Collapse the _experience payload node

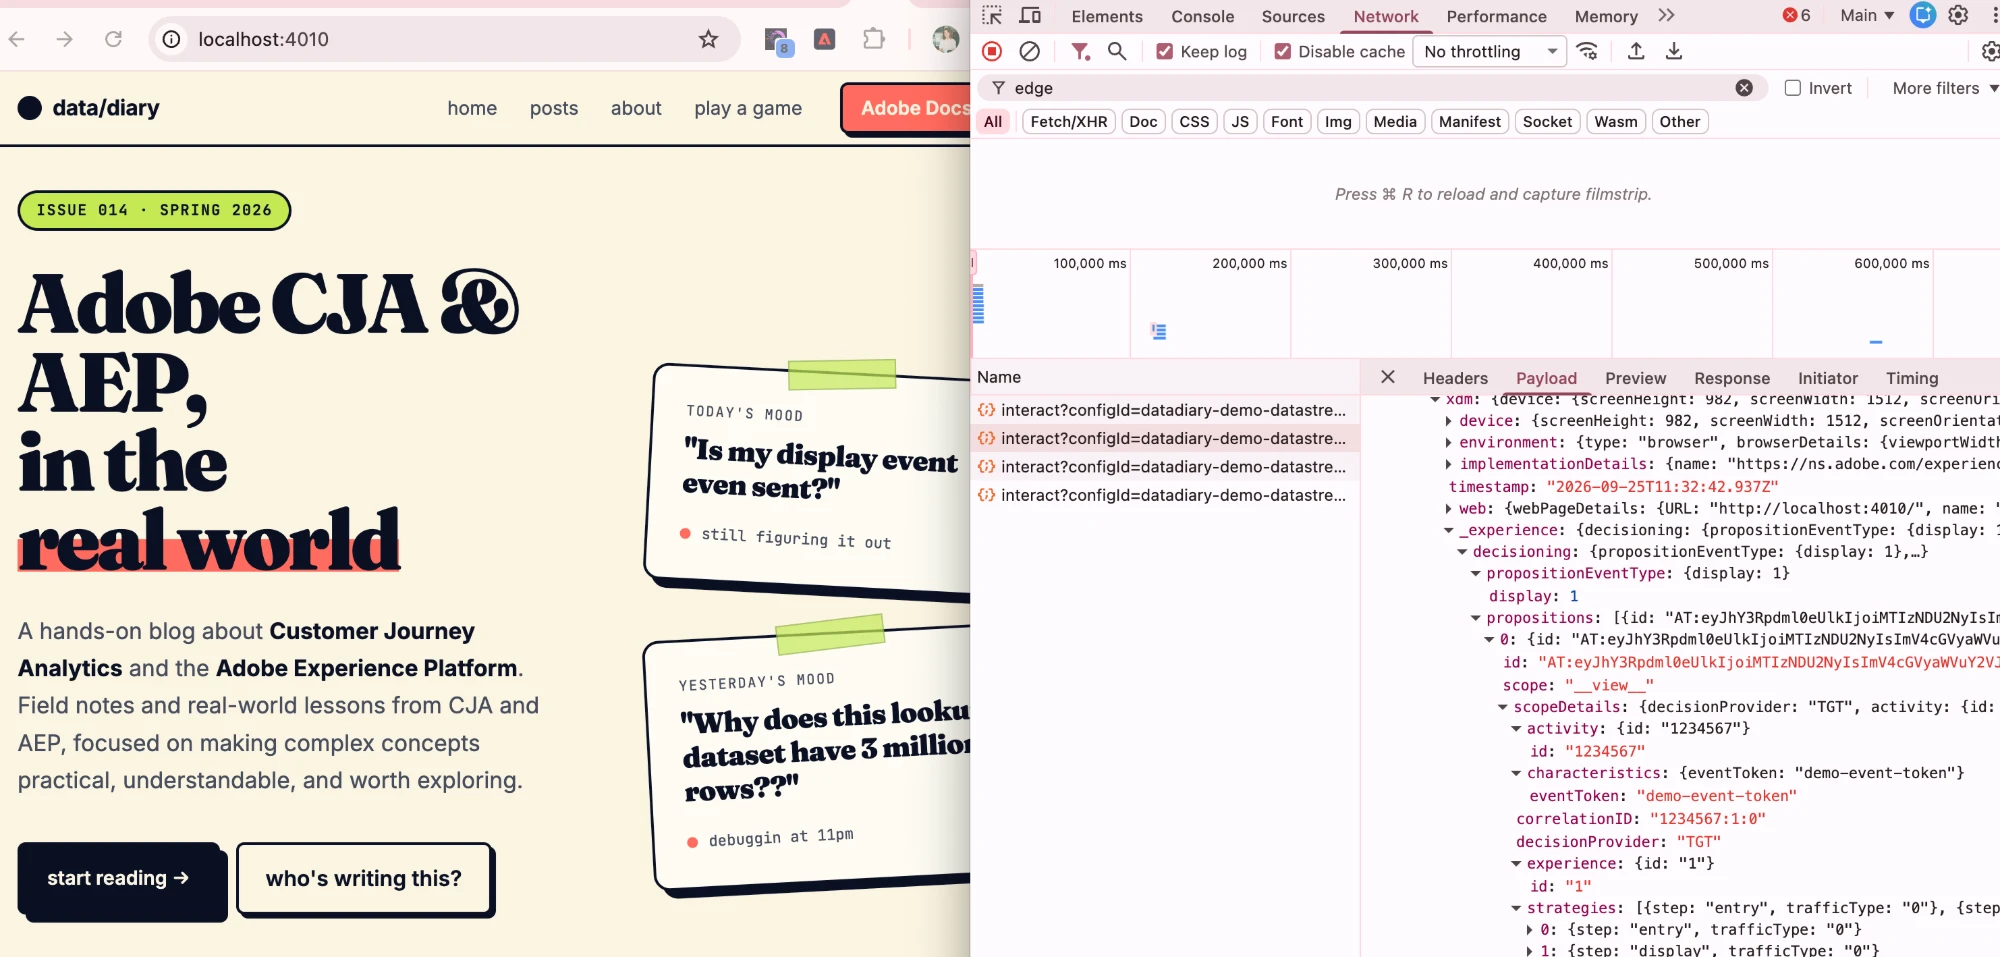1448,530
